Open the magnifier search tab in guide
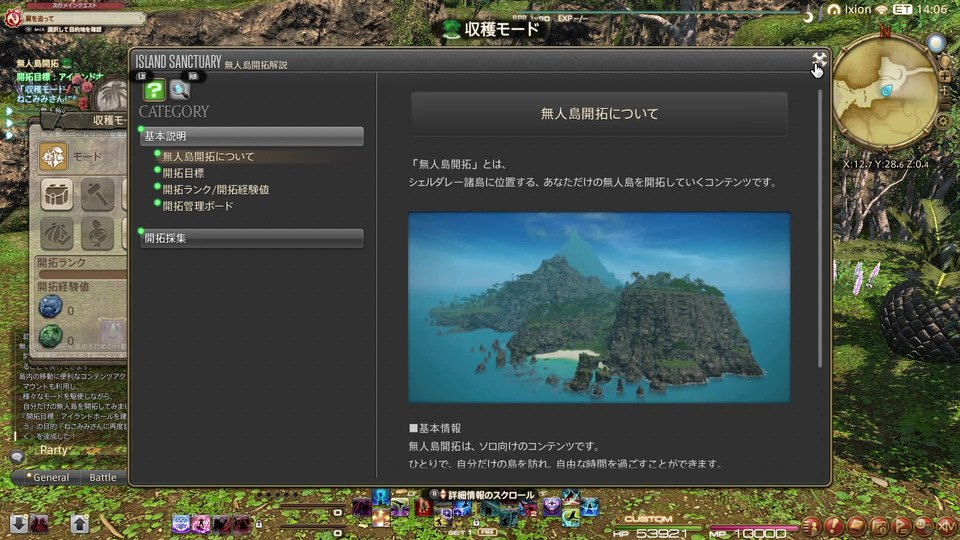This screenshot has height=540, width=960. click(179, 91)
